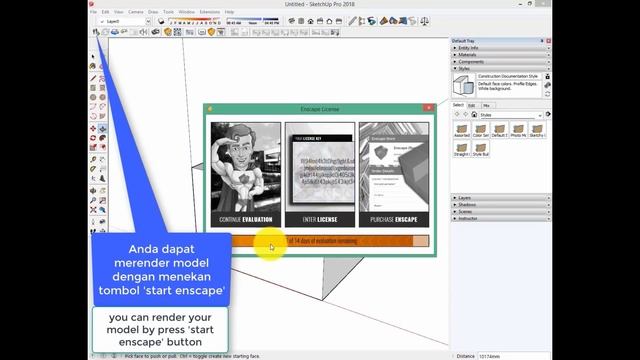This screenshot has width=640, height=360.
Task: Click the Construction Documentation Style name field
Action: tap(509, 76)
